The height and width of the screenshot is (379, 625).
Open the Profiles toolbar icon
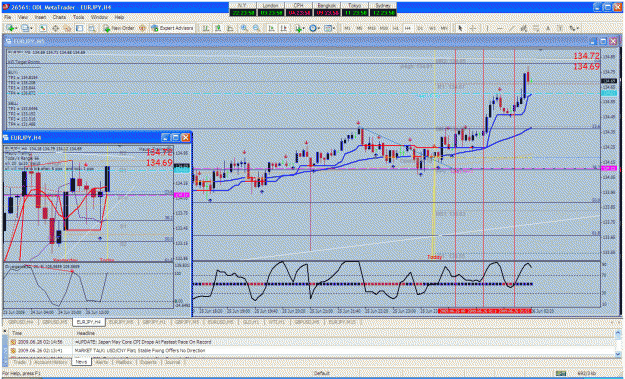25,28
